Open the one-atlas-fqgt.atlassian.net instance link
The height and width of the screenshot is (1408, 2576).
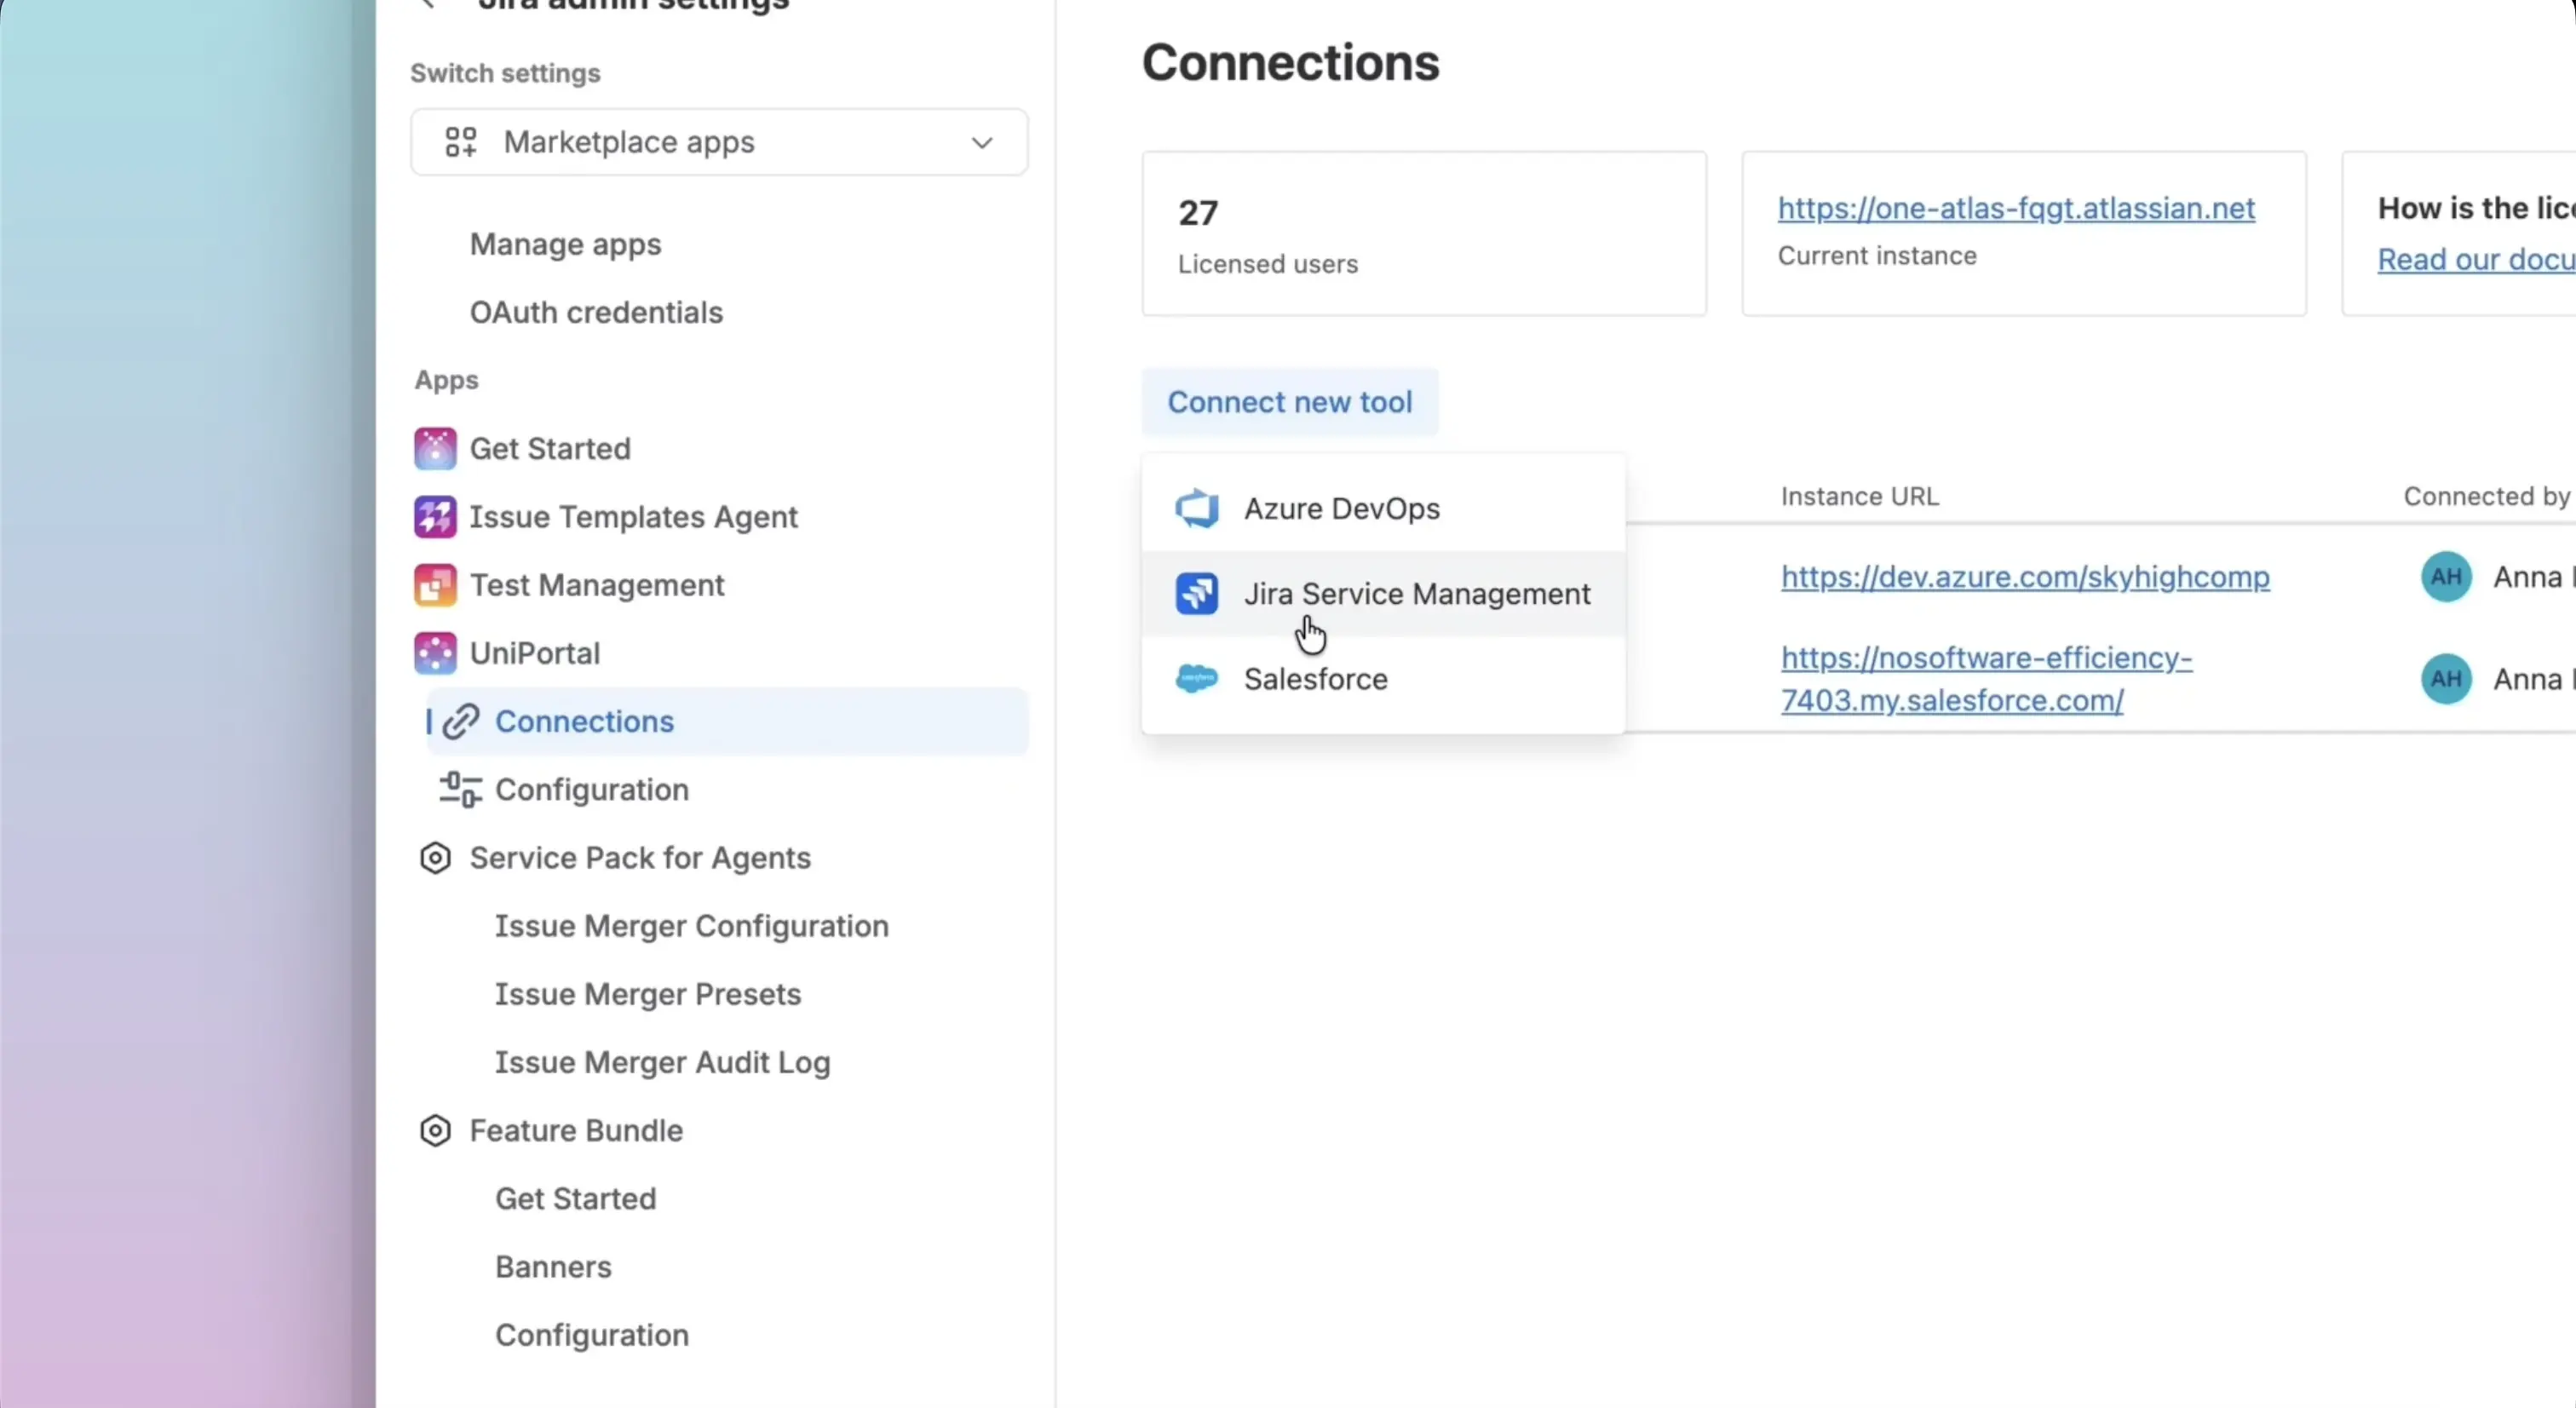pyautogui.click(x=2016, y=208)
